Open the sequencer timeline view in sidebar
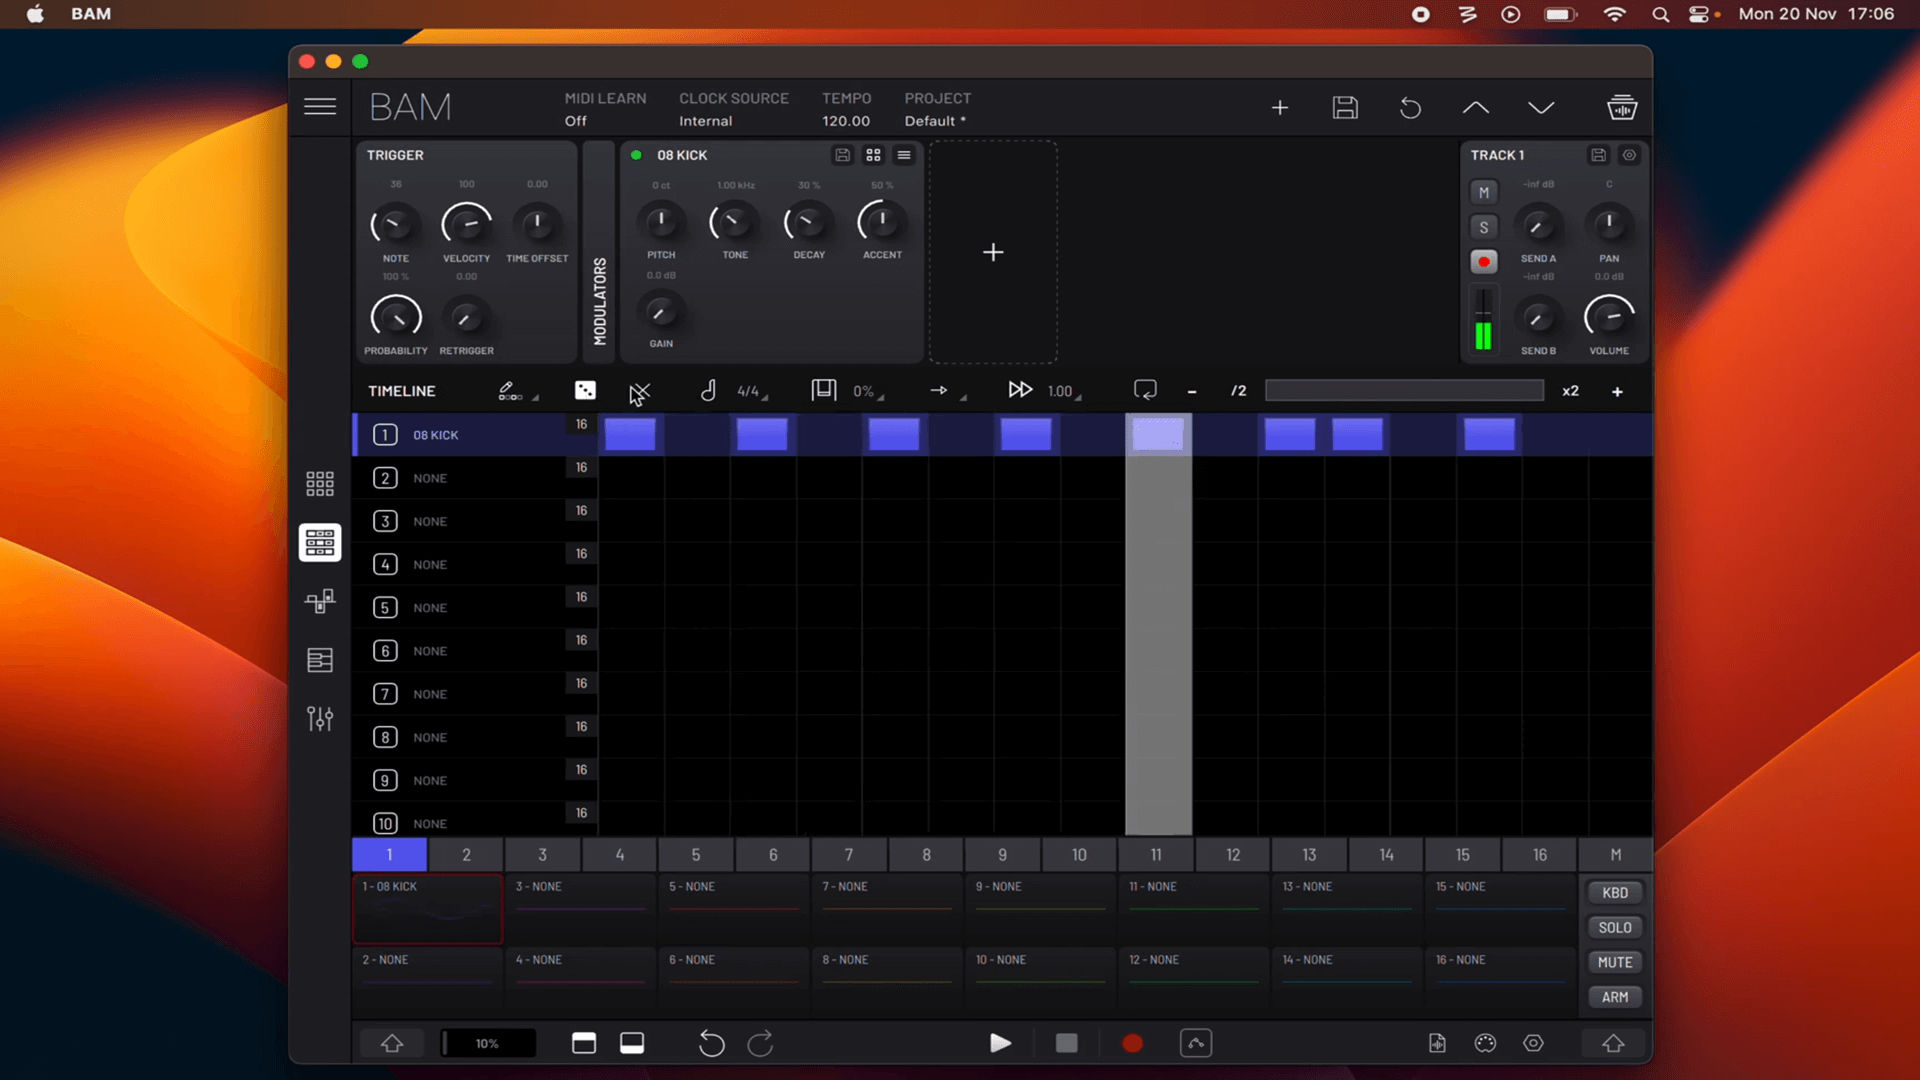 (320, 542)
